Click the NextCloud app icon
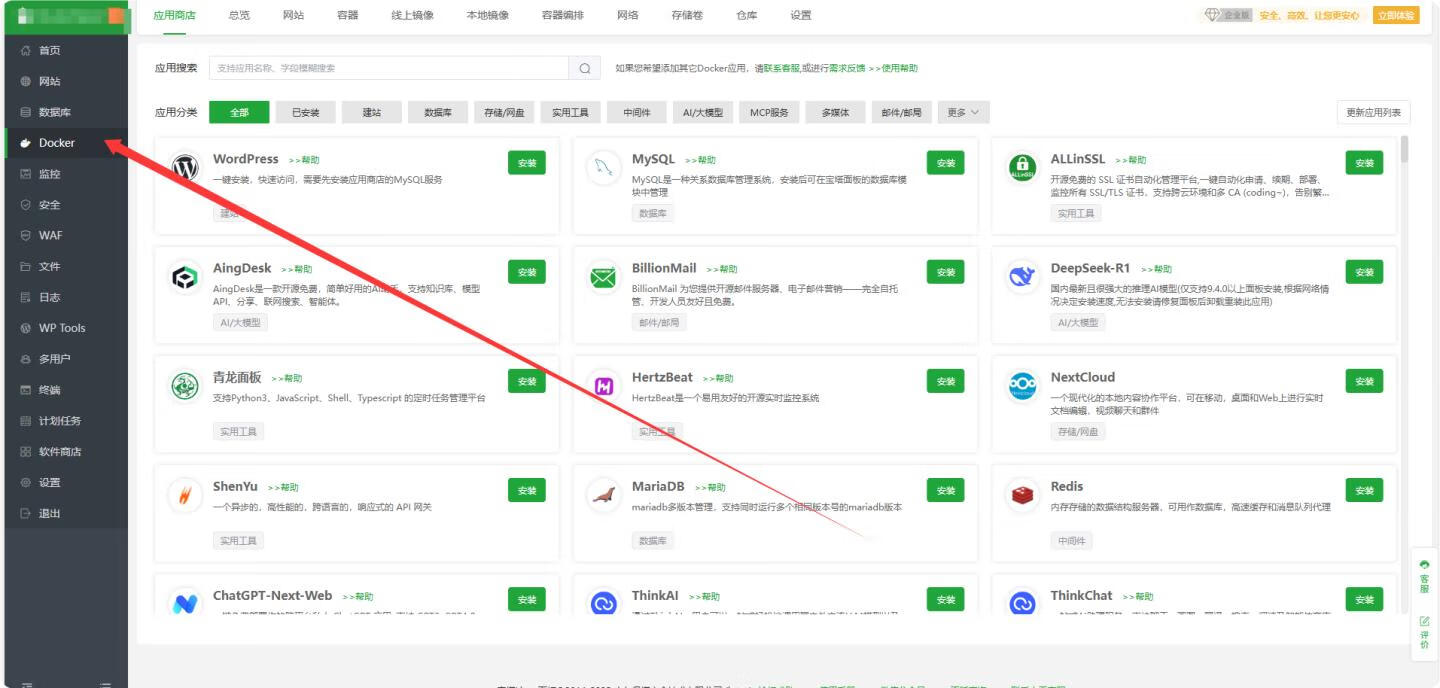 [1022, 386]
